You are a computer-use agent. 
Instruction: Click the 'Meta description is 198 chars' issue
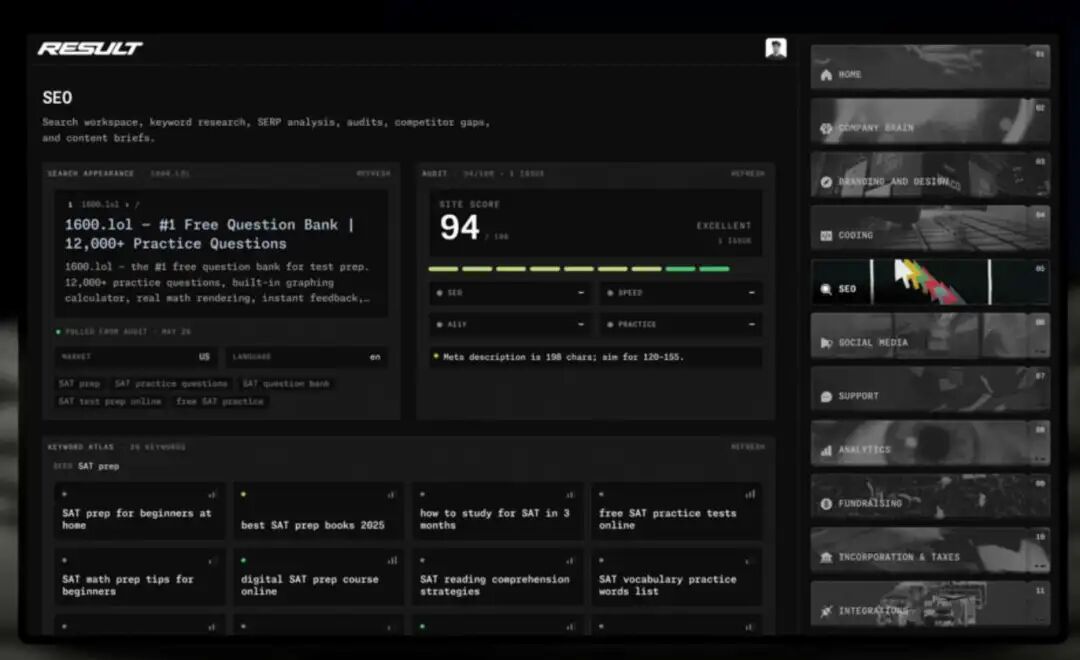(595, 357)
